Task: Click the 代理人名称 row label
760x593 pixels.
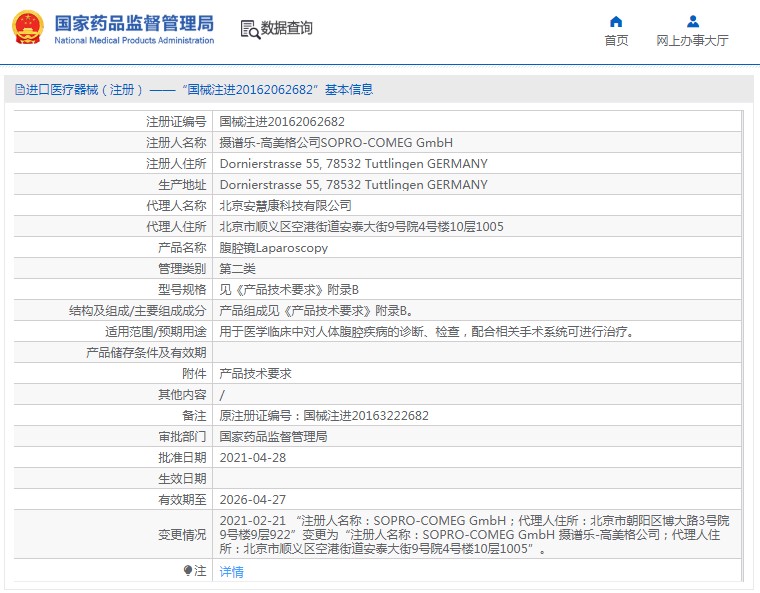Action: [x=176, y=206]
